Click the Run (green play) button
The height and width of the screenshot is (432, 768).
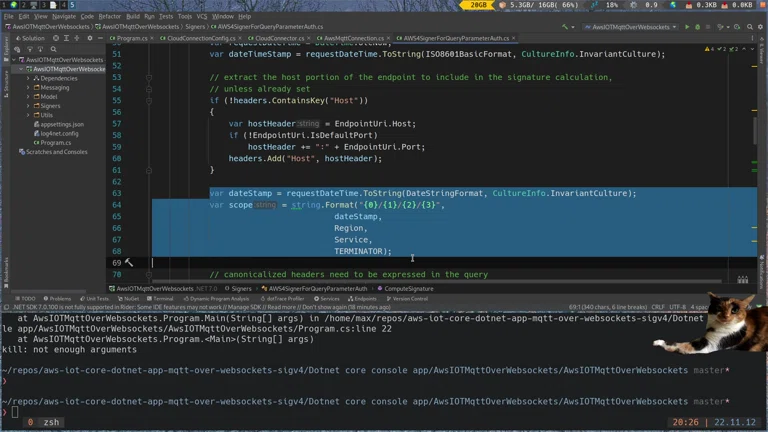click(687, 27)
